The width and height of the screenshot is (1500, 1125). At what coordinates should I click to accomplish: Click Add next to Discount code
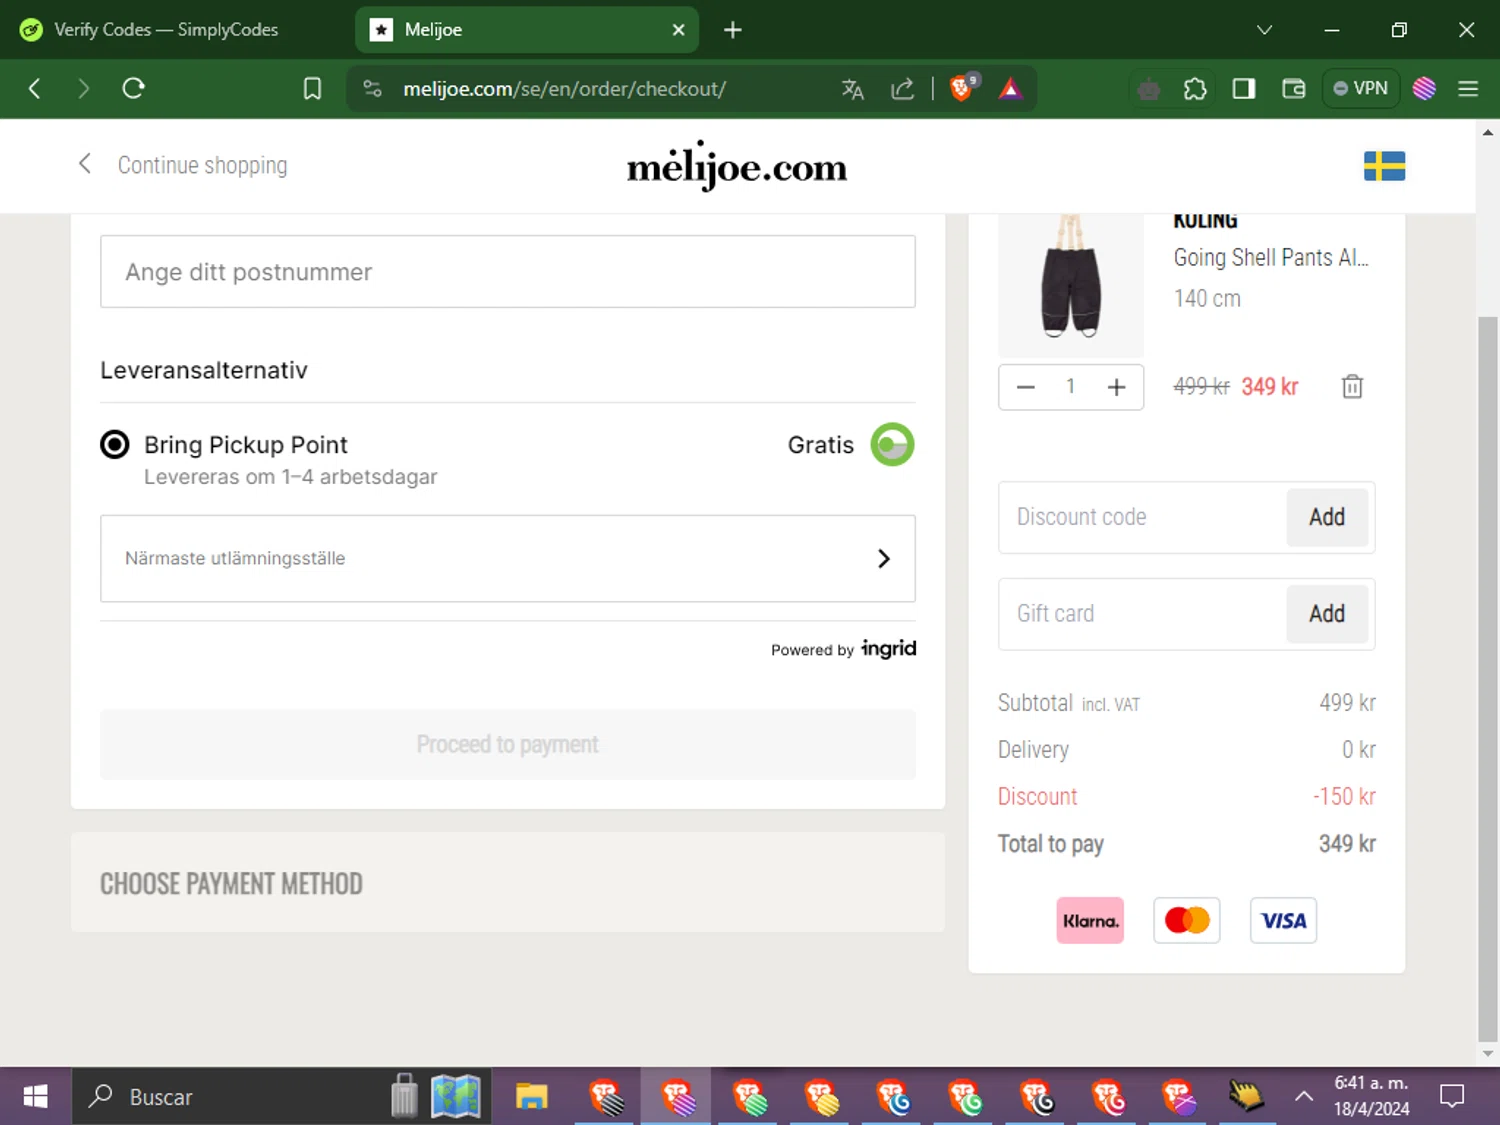(x=1327, y=517)
